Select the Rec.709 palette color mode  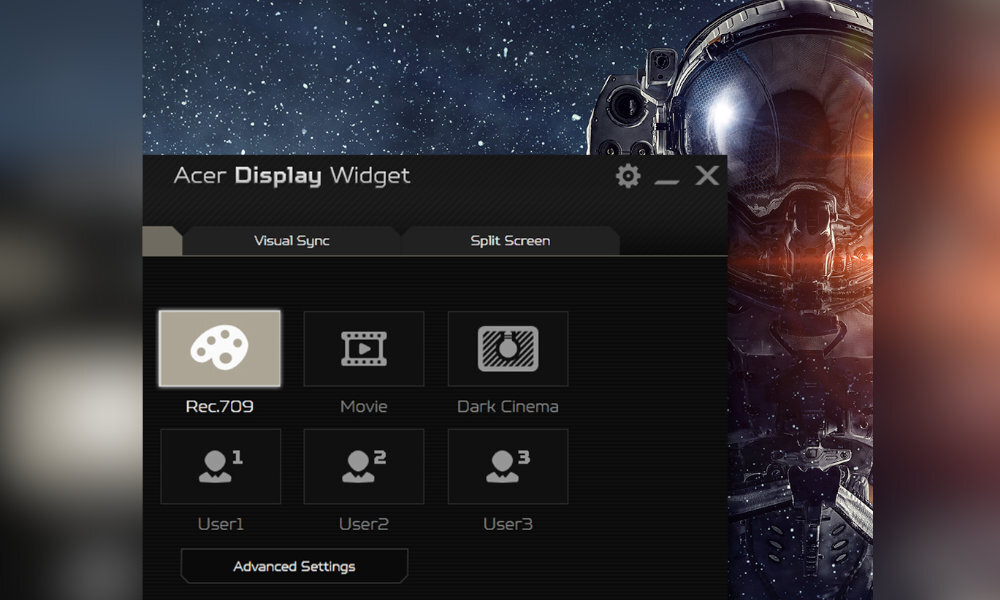[219, 348]
